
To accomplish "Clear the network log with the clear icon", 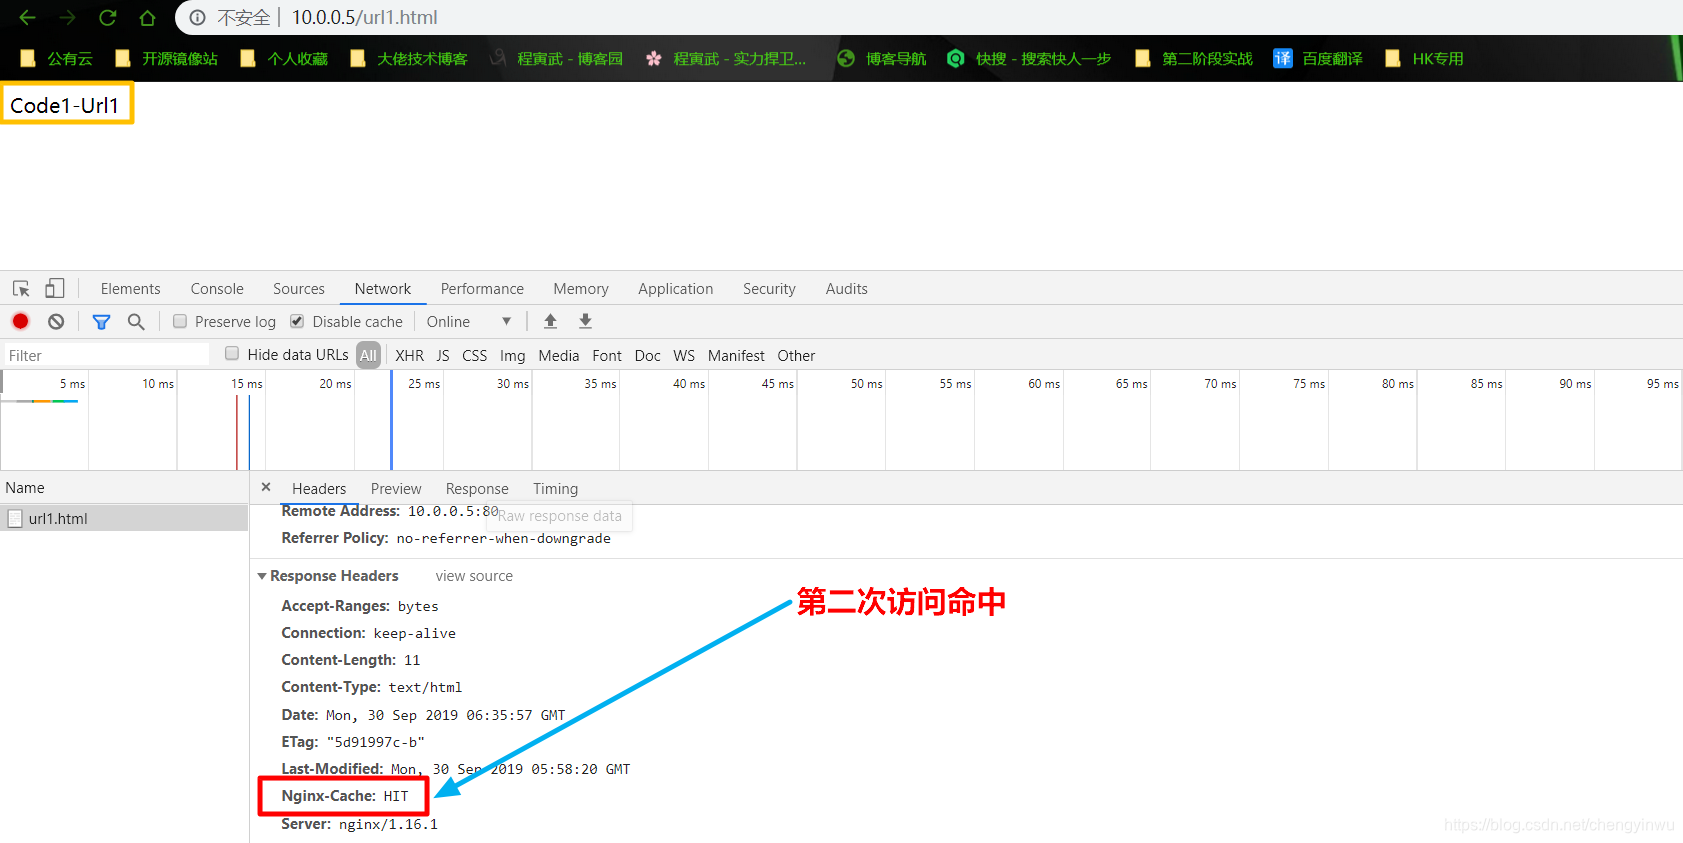I will (56, 321).
